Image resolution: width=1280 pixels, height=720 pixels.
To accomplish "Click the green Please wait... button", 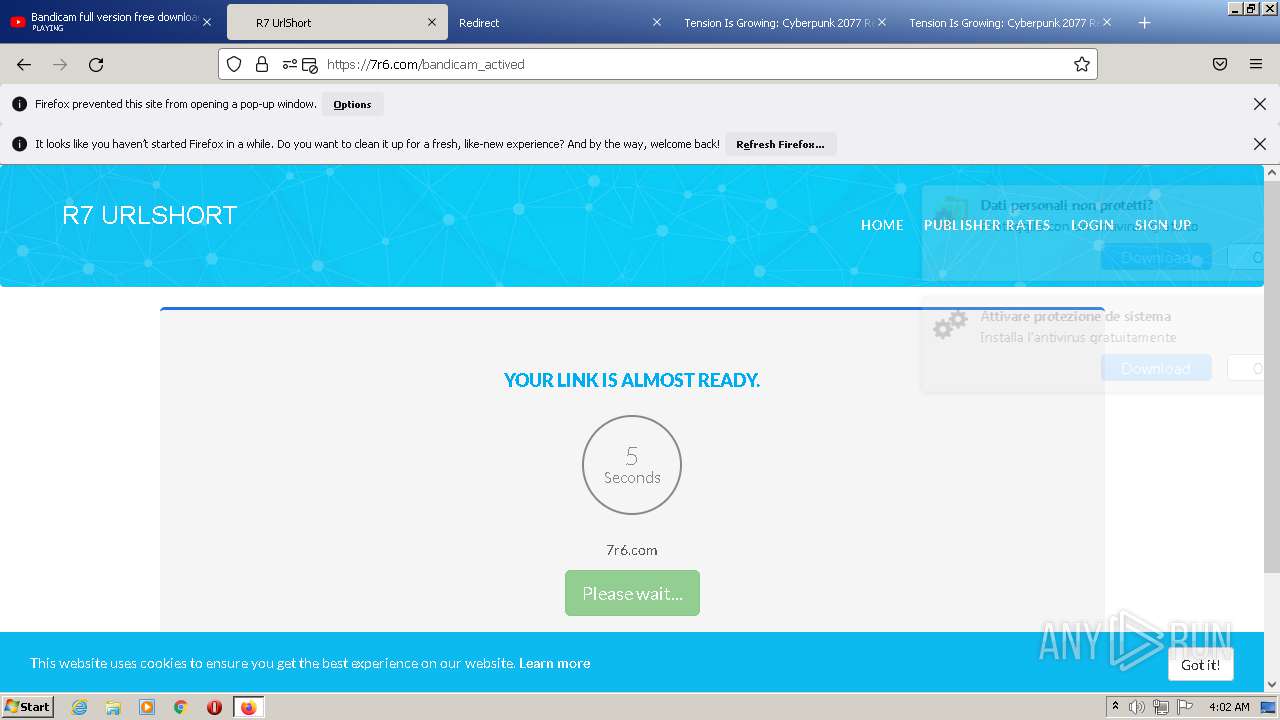I will click(632, 593).
